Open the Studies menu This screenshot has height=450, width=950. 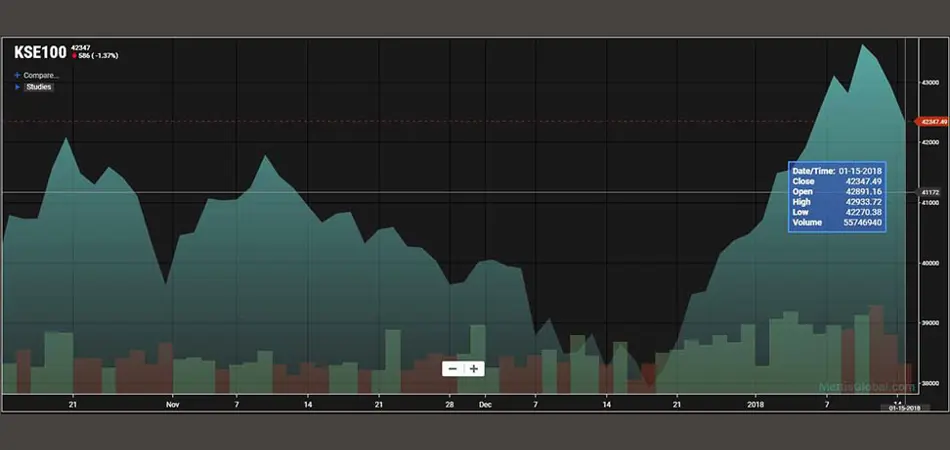[39, 87]
